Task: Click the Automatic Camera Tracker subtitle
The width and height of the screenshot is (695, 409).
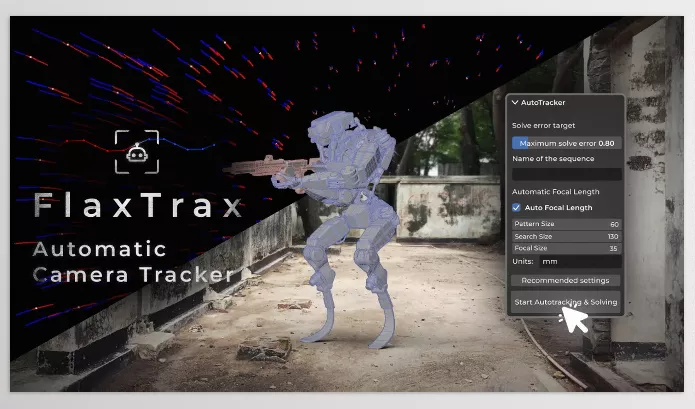Action: [x=133, y=262]
